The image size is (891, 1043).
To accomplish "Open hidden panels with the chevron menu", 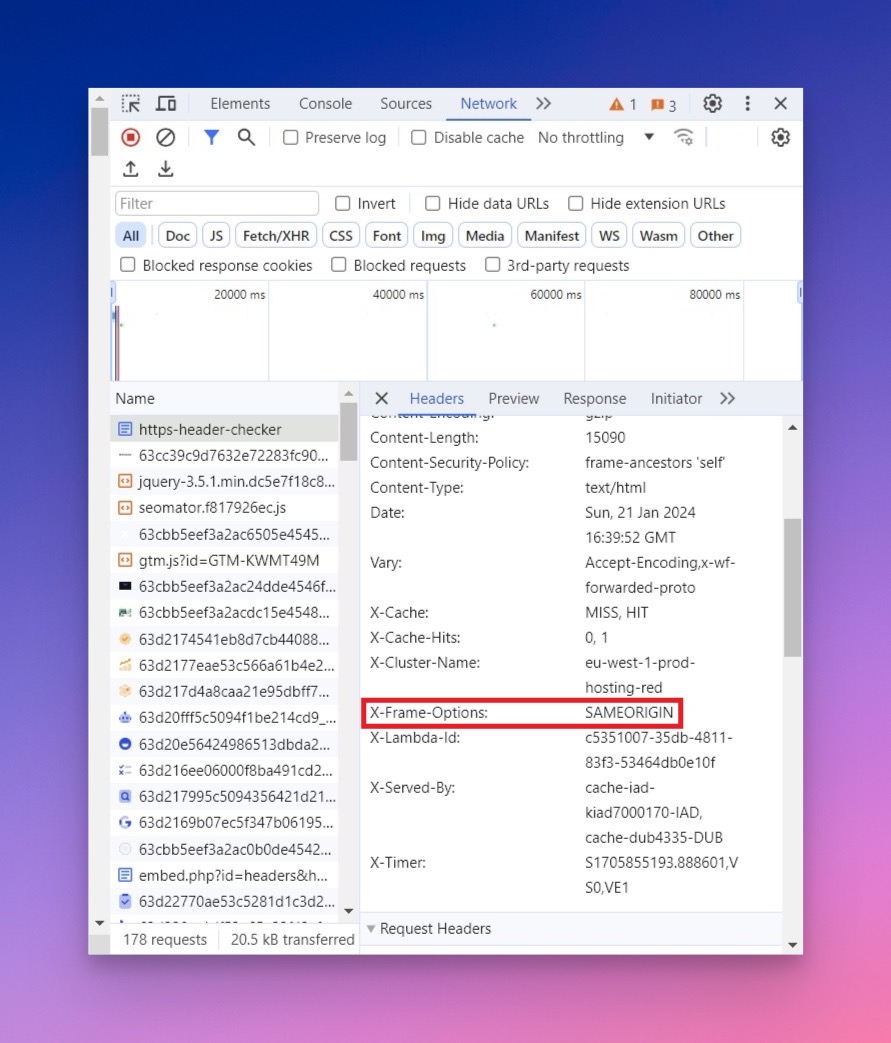I will (x=543, y=103).
